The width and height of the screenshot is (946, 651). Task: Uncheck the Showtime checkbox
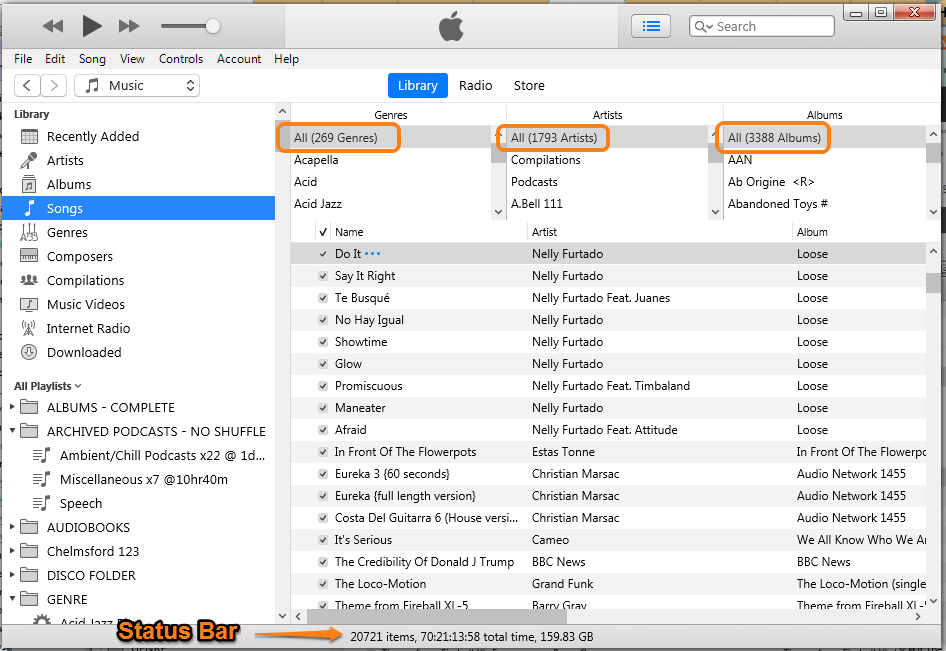click(x=323, y=342)
